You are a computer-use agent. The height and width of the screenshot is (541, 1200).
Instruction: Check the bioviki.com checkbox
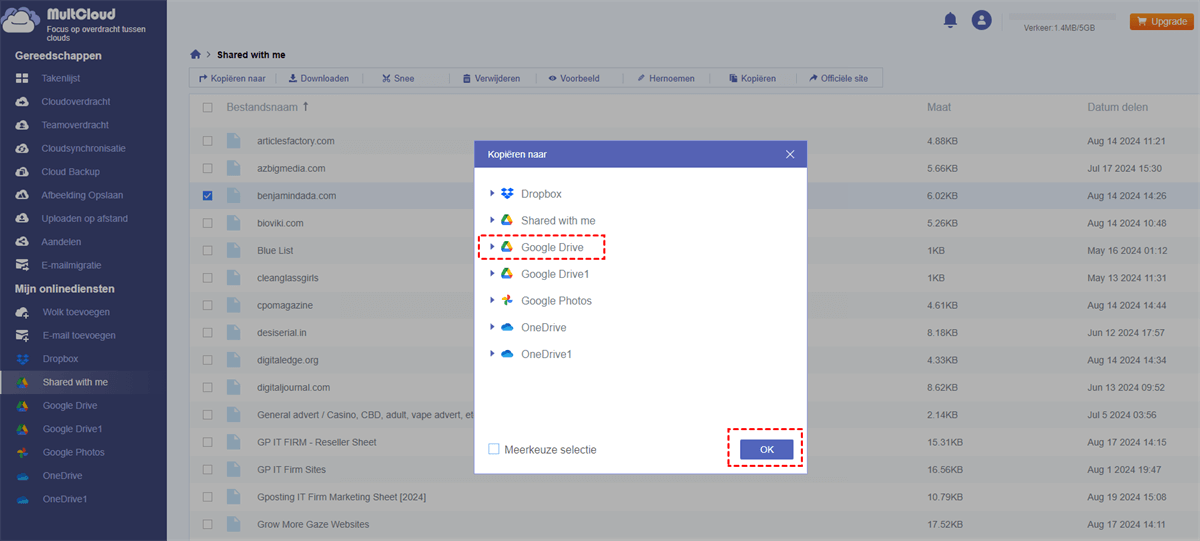(x=207, y=223)
